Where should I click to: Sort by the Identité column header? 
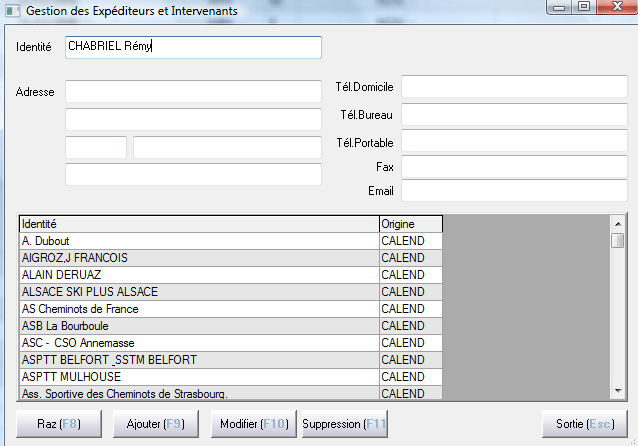(198, 224)
